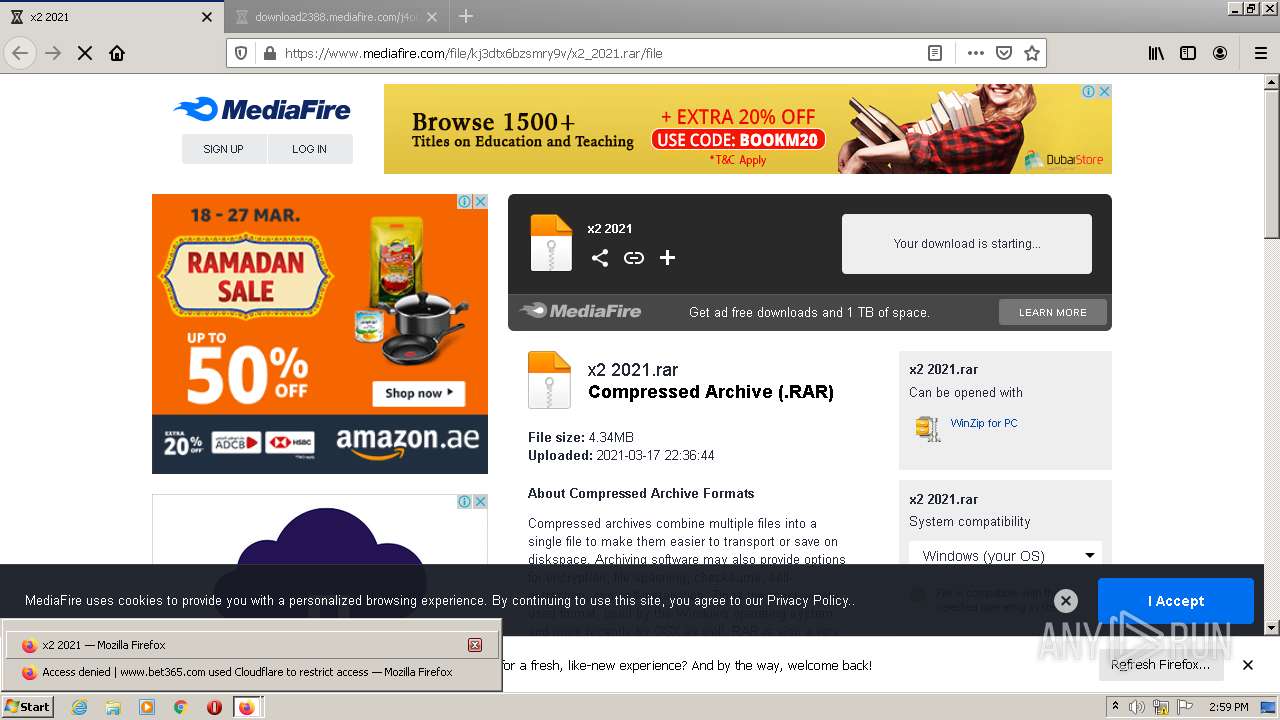Click Shop now in Amazon ad

click(419, 393)
